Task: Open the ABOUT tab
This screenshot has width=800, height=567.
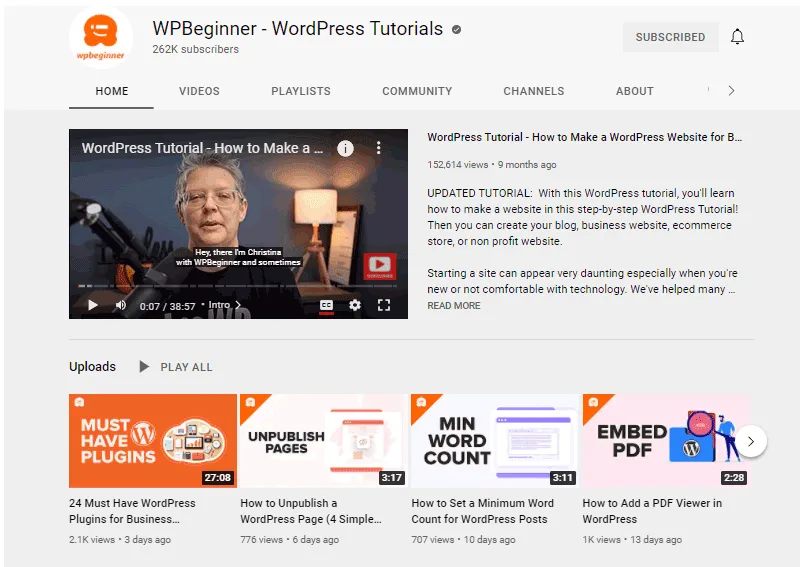Action: (x=634, y=91)
